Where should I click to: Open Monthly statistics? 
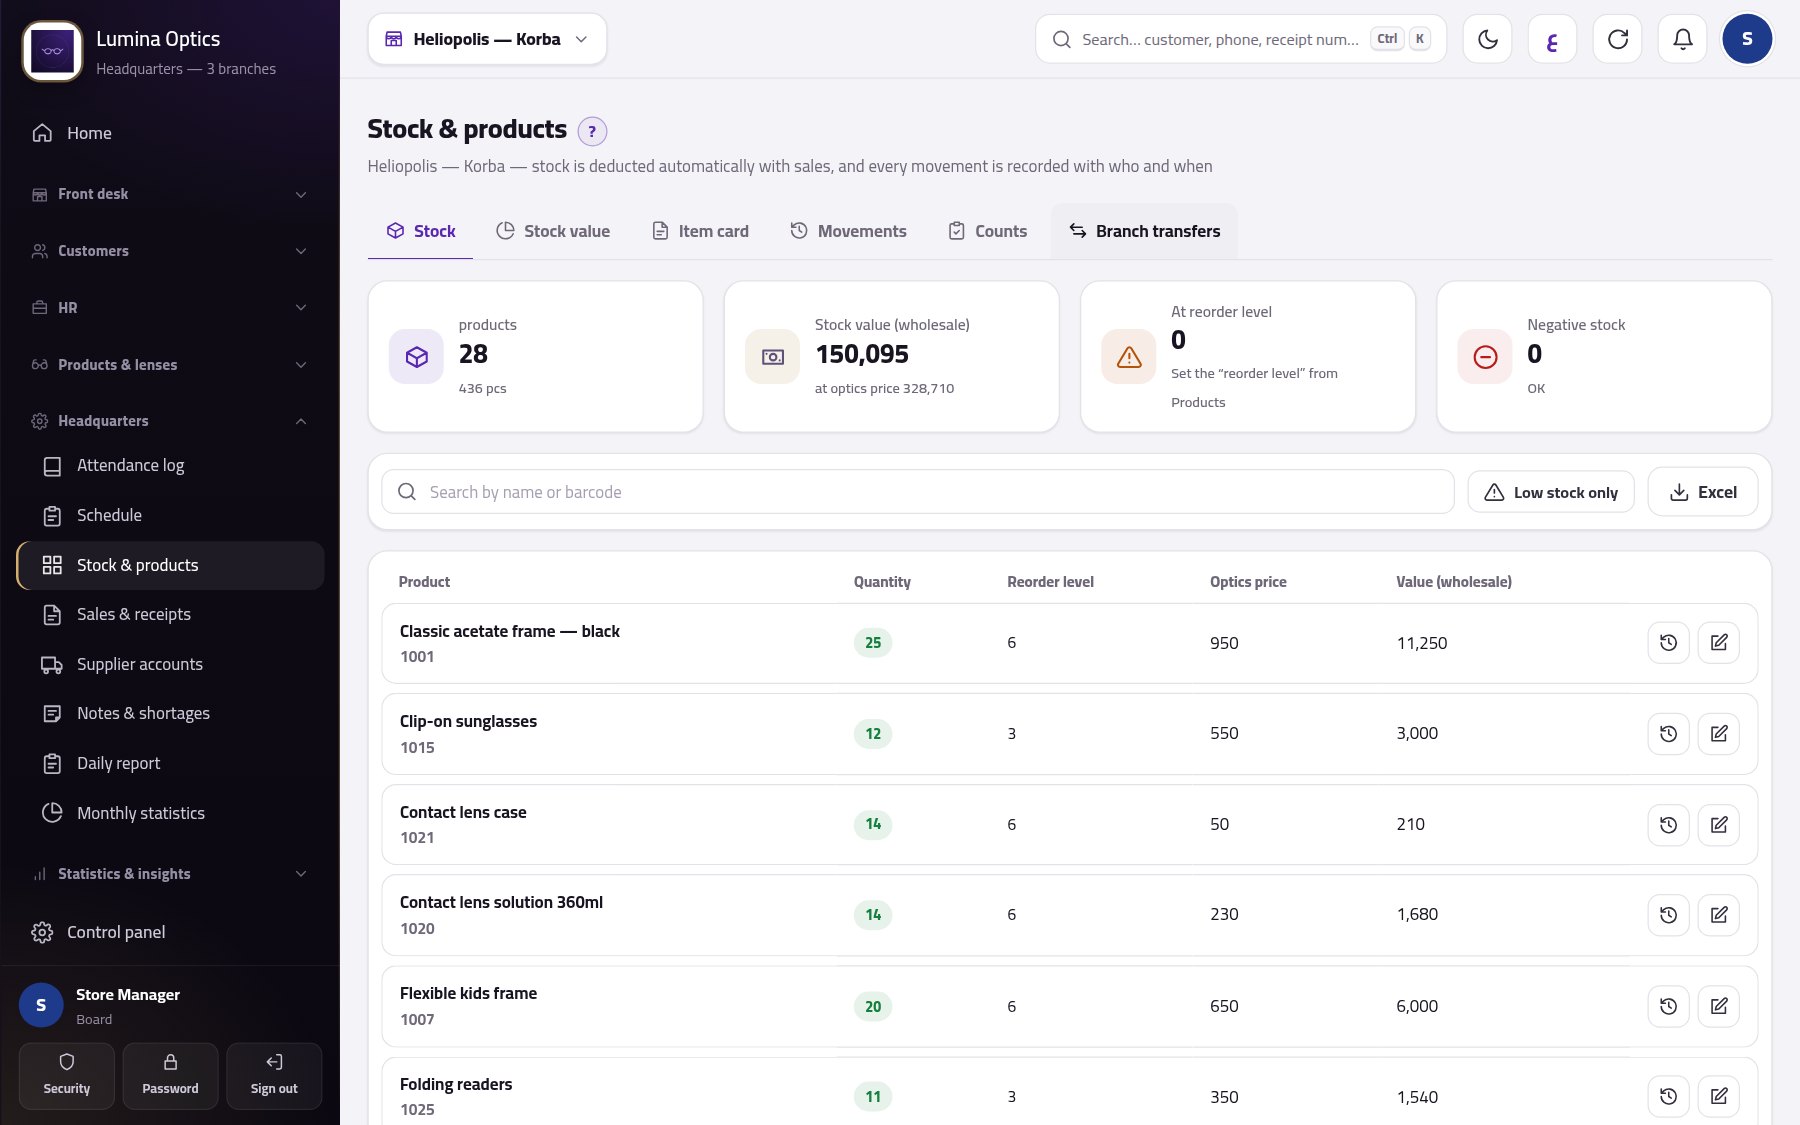tap(170, 814)
